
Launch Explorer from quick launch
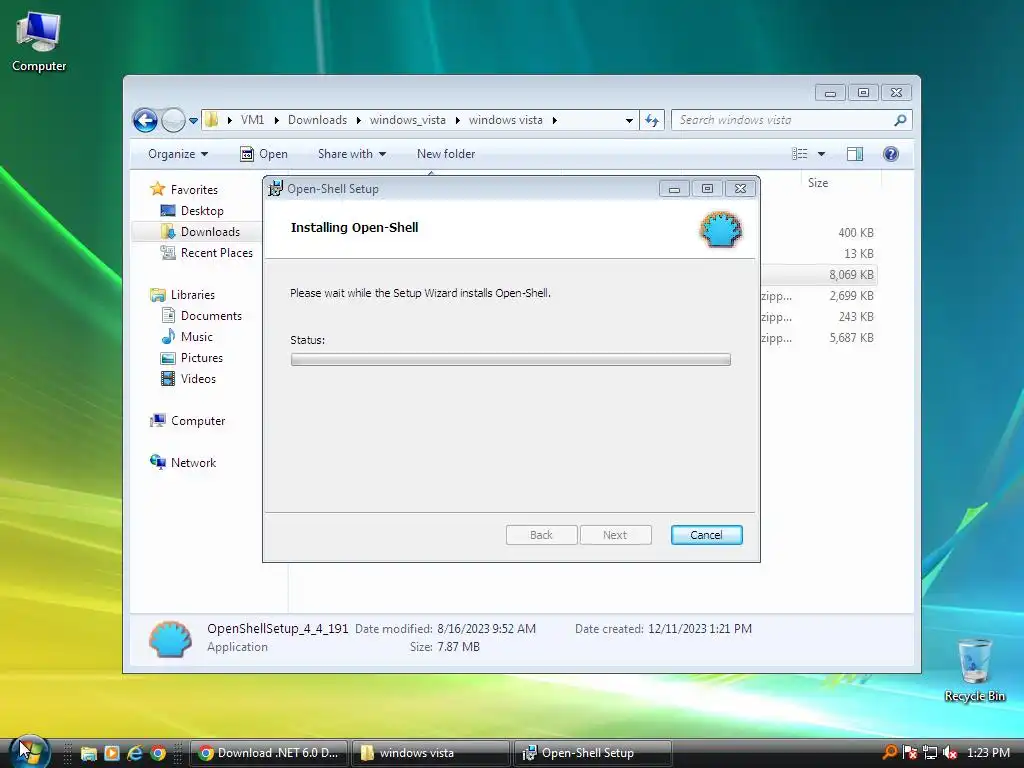click(88, 754)
